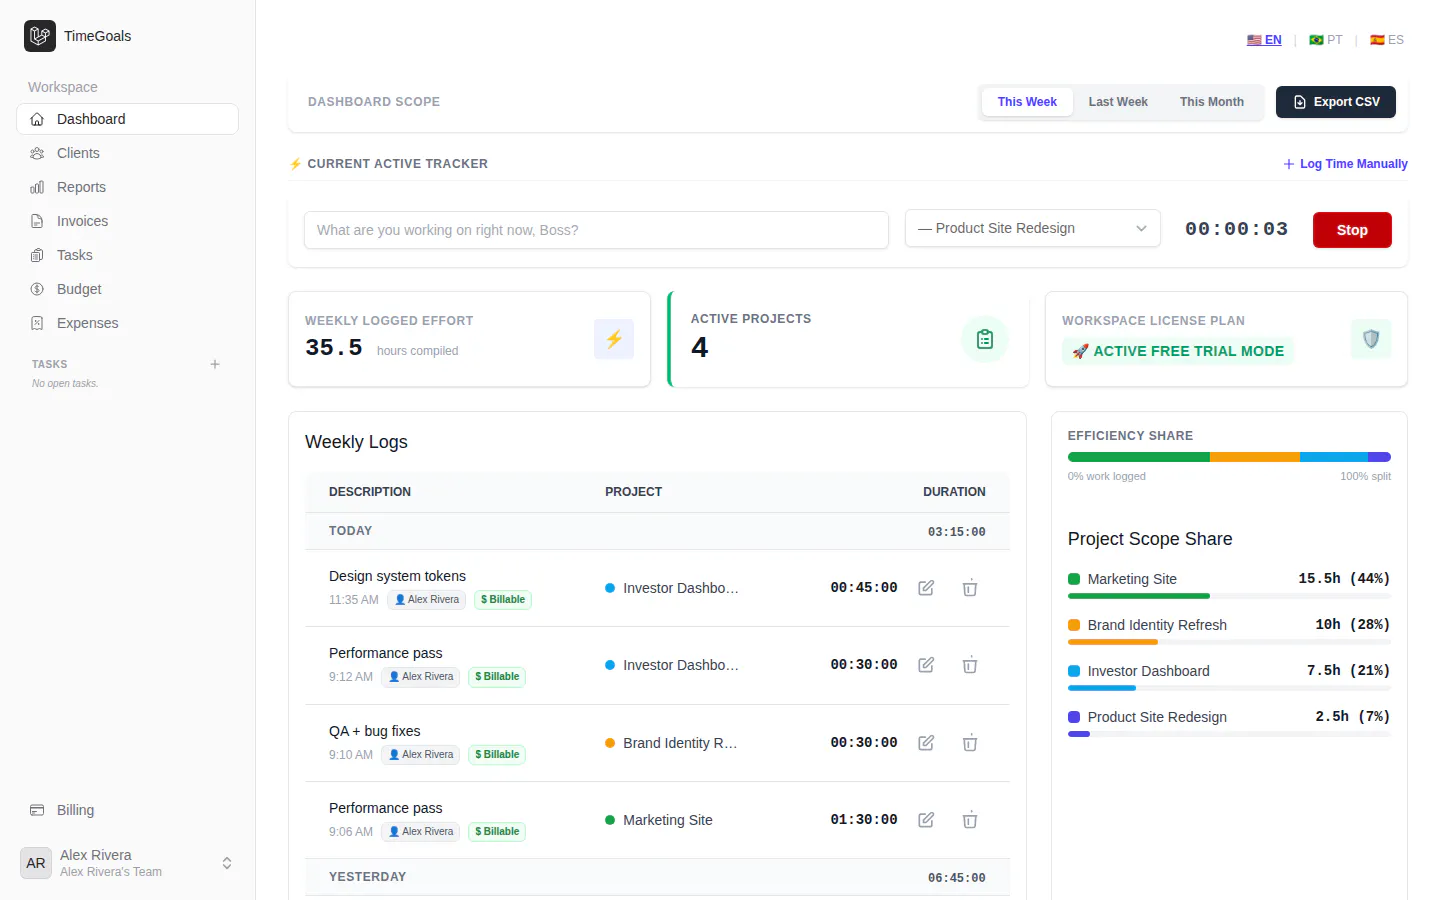This screenshot has height=900, width=1440.
Task: Navigate to Tasks in the sidebar
Action: [x=127, y=255]
